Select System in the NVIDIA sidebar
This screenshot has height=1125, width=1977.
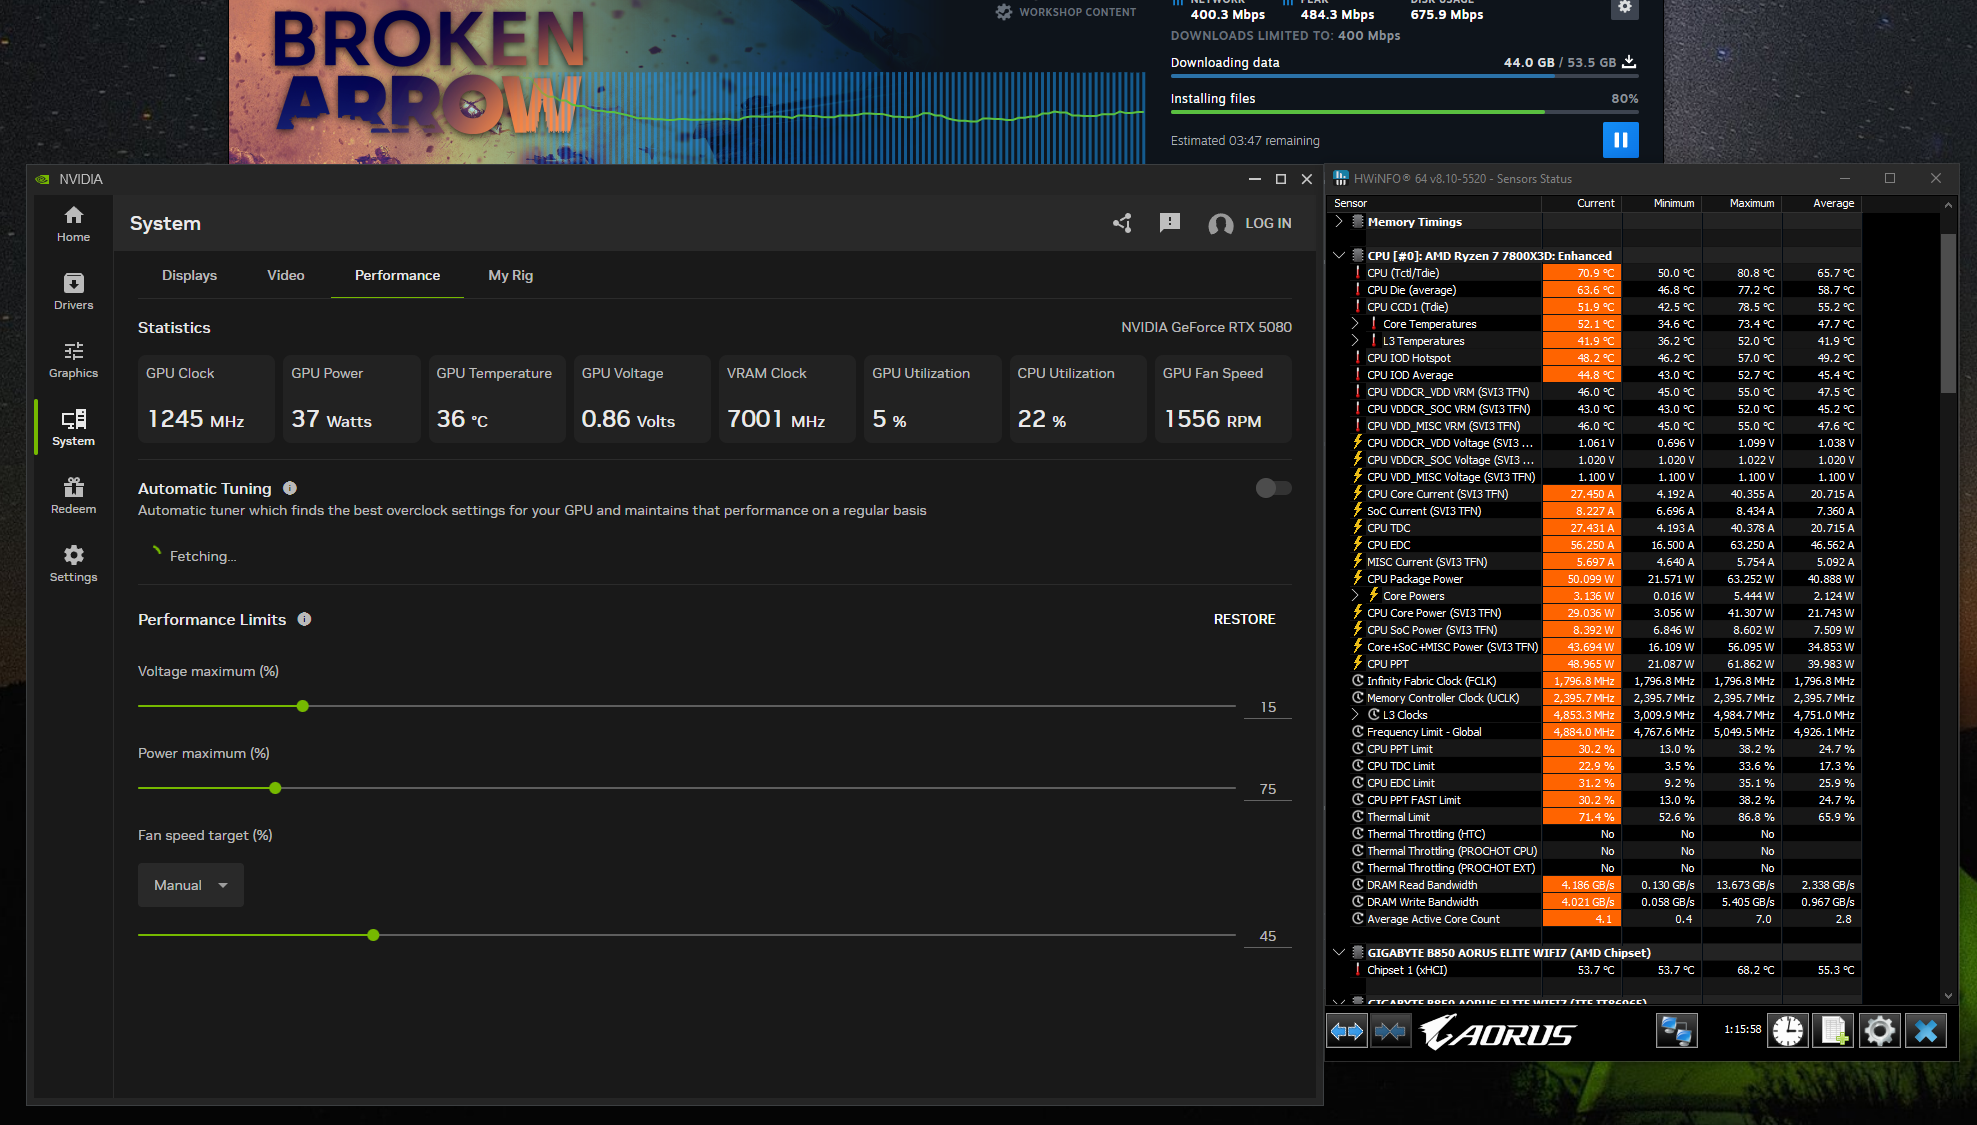click(x=73, y=428)
